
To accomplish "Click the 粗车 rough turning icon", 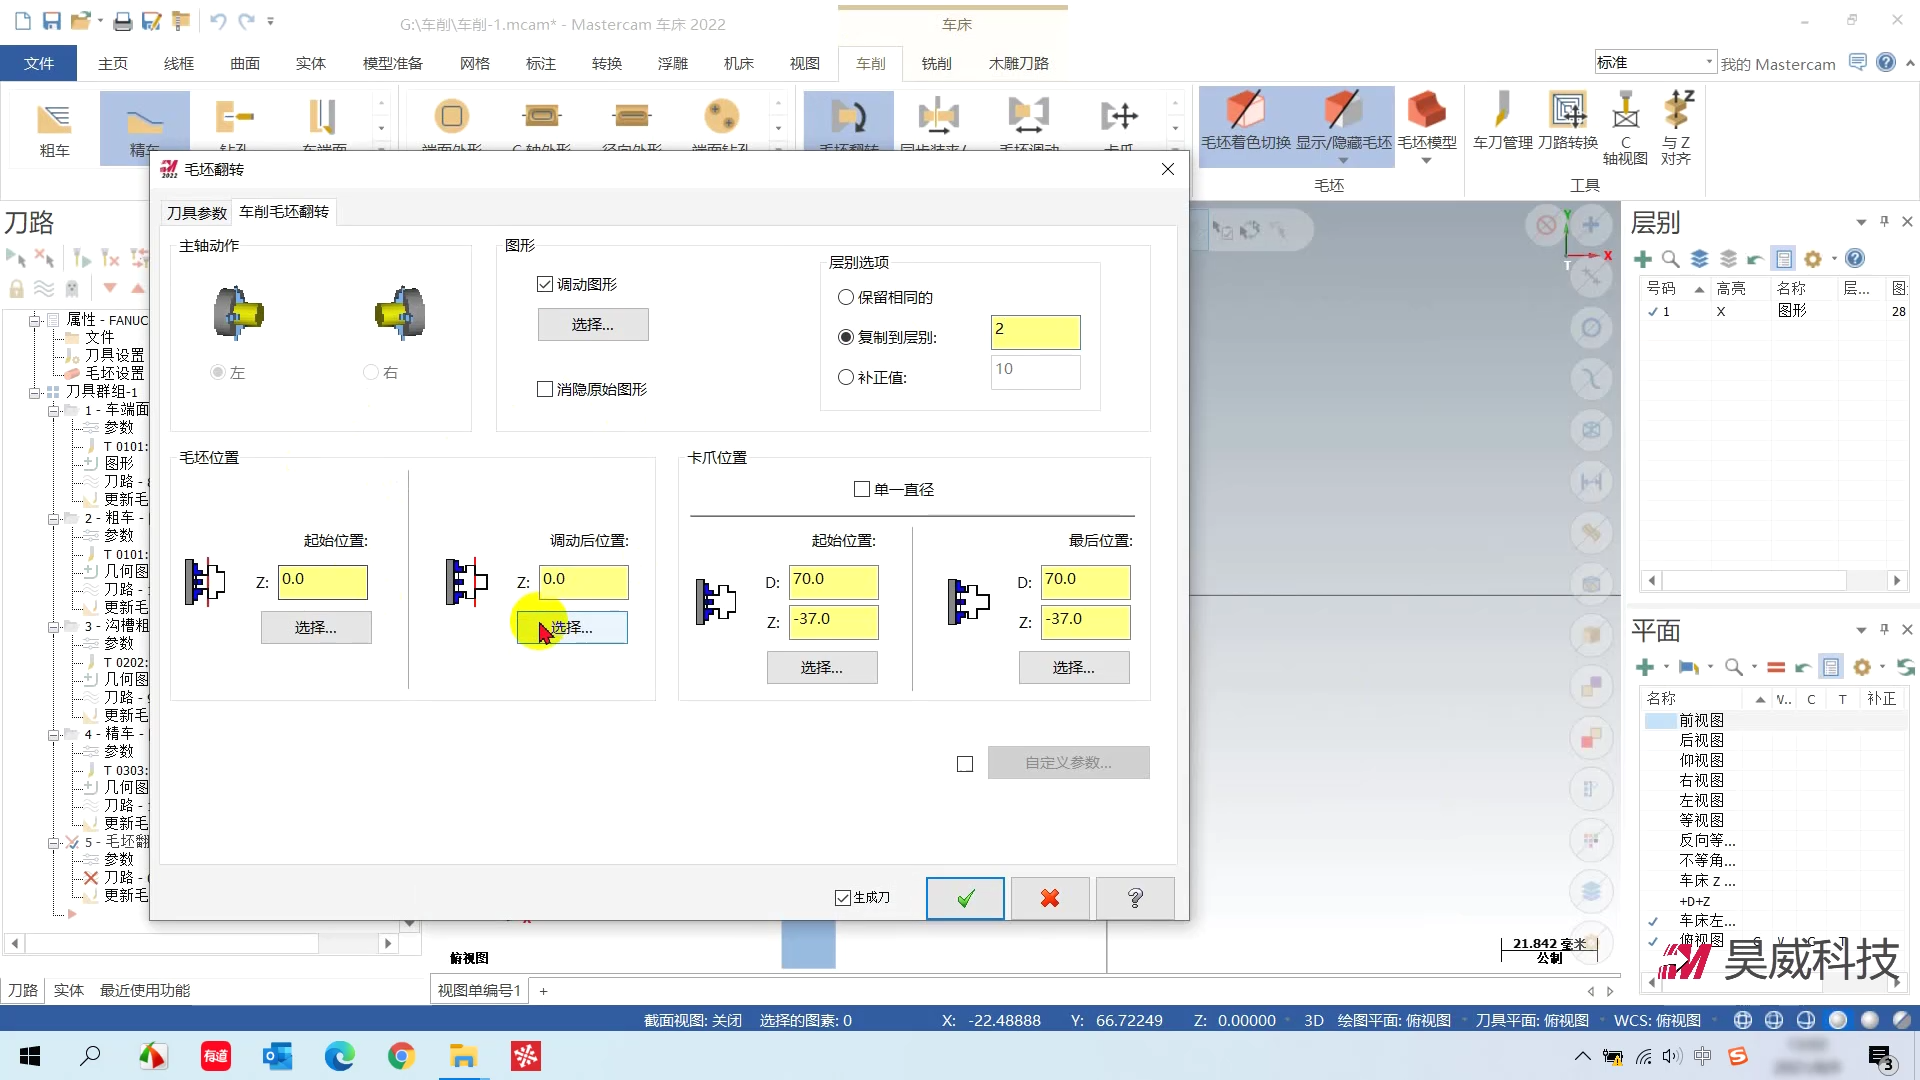I will 54,120.
